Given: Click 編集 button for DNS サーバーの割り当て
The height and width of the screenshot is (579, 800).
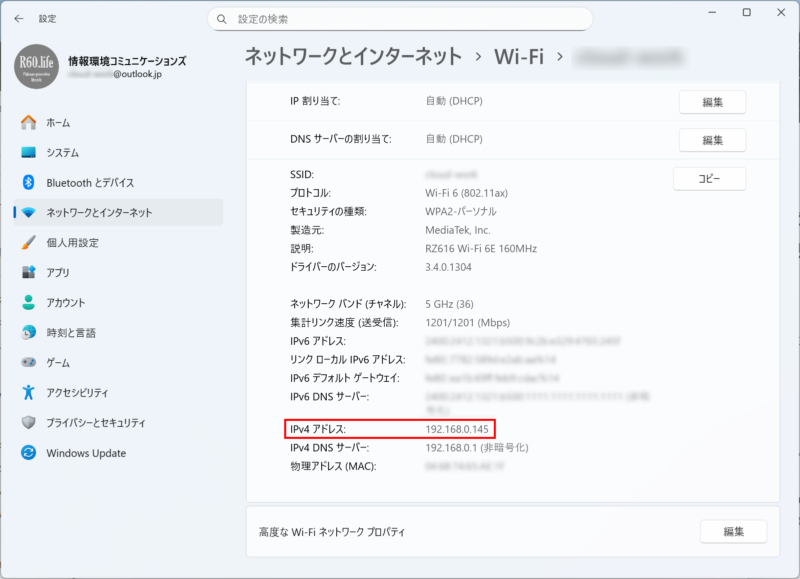Looking at the screenshot, I should pos(712,139).
